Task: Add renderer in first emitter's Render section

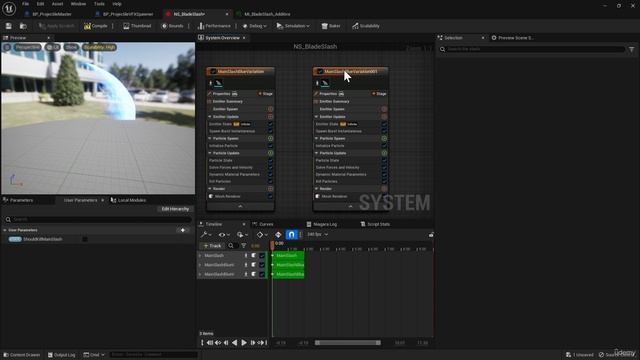Action: [270, 189]
